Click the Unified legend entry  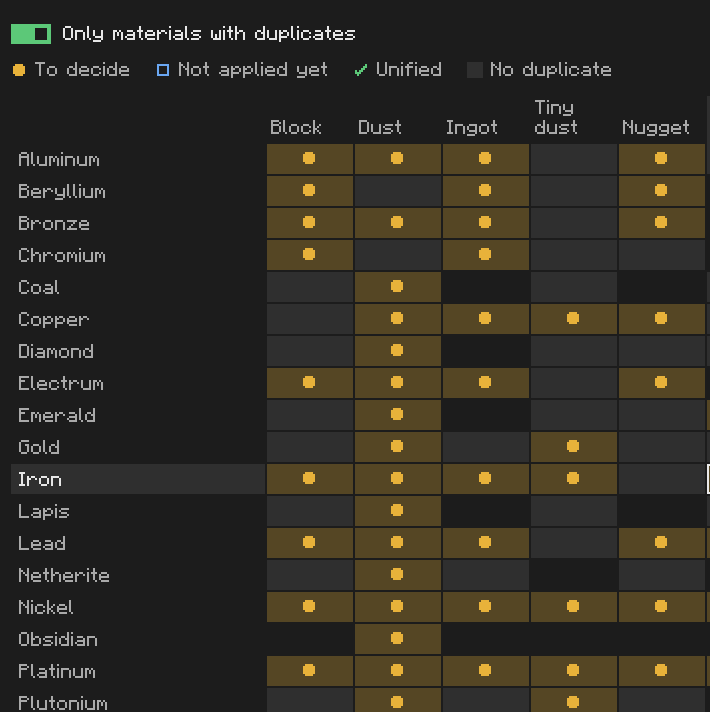pyautogui.click(x=398, y=70)
